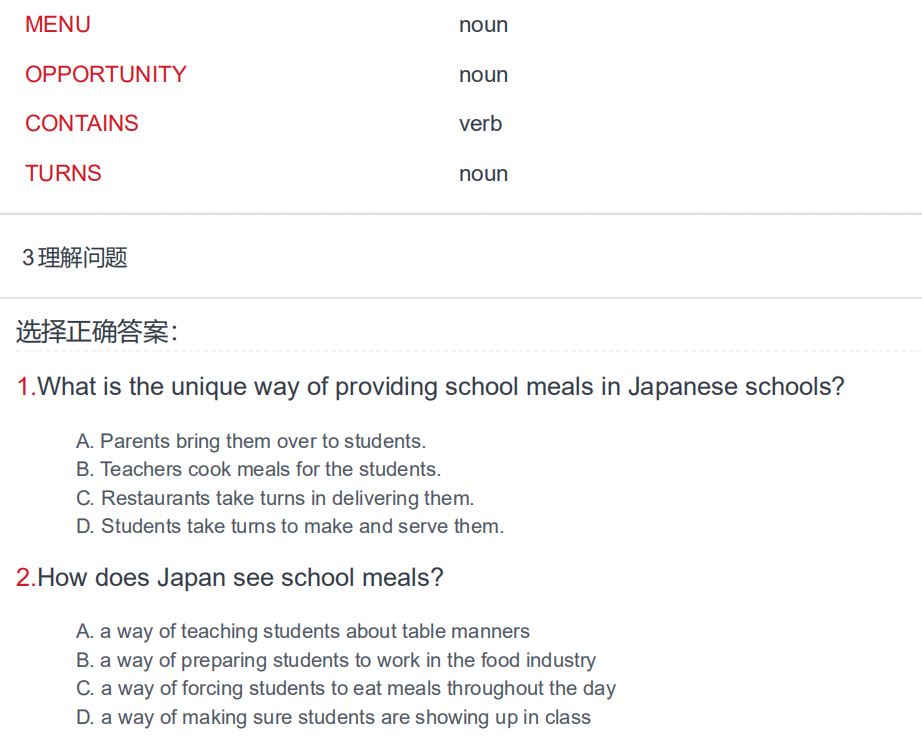The image size is (922, 741).
Task: Pick option D about showing up in class
Action: tap(333, 717)
